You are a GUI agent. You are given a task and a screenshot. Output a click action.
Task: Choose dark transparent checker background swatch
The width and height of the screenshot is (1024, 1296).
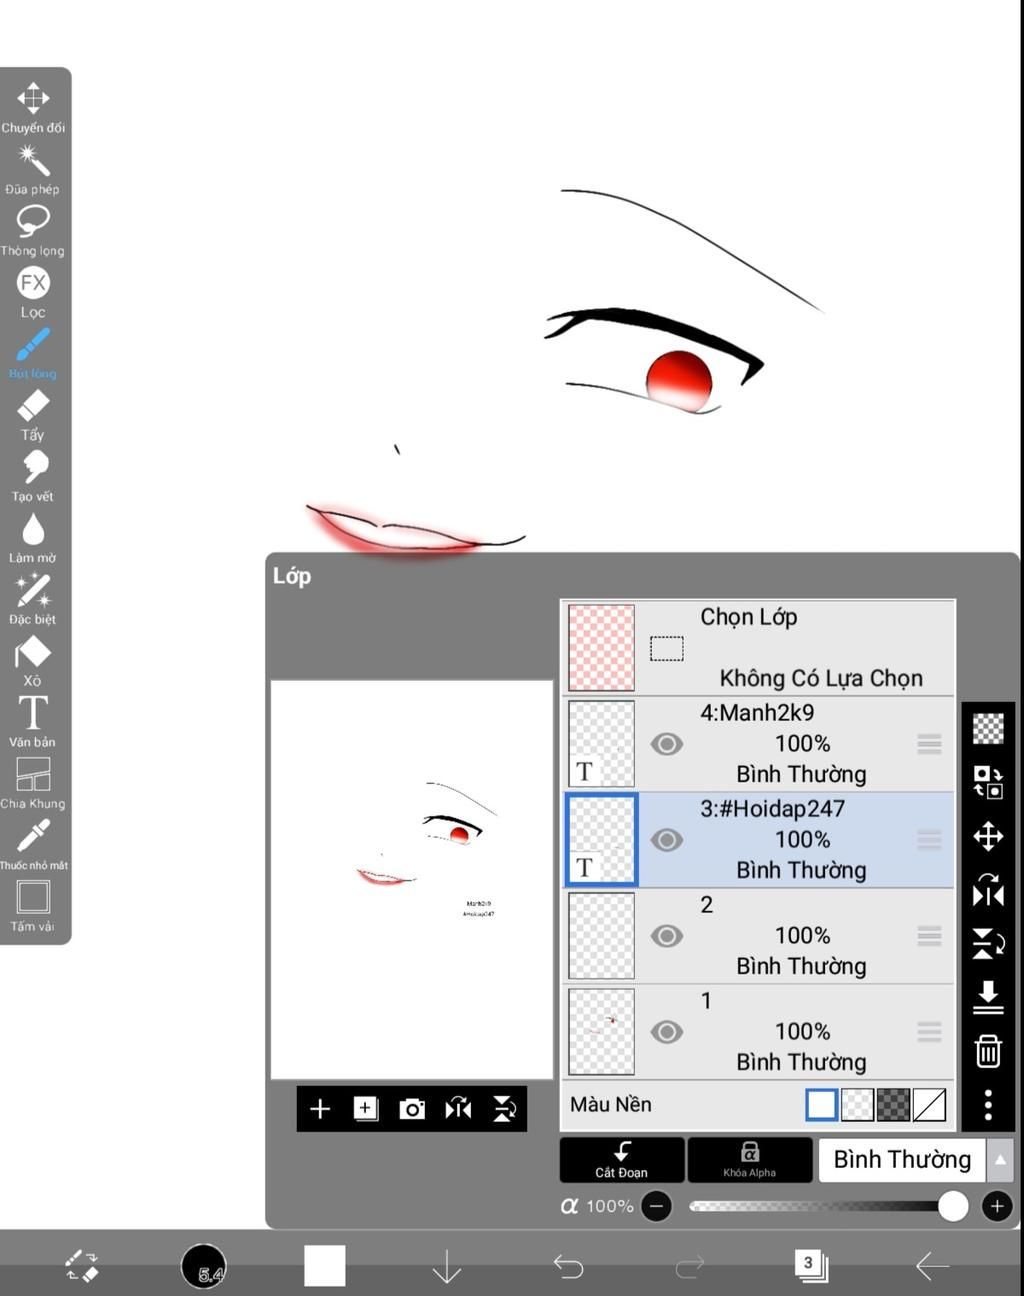click(893, 1105)
